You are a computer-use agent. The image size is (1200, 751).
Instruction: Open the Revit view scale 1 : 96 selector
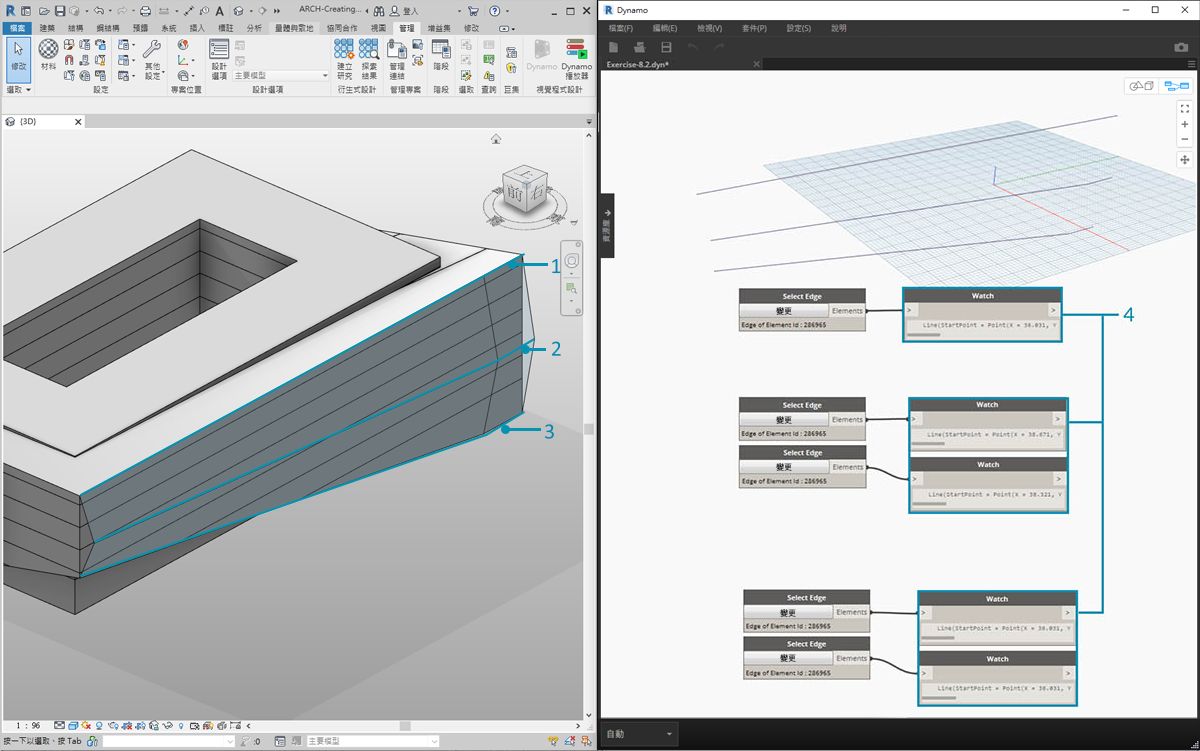click(x=29, y=725)
